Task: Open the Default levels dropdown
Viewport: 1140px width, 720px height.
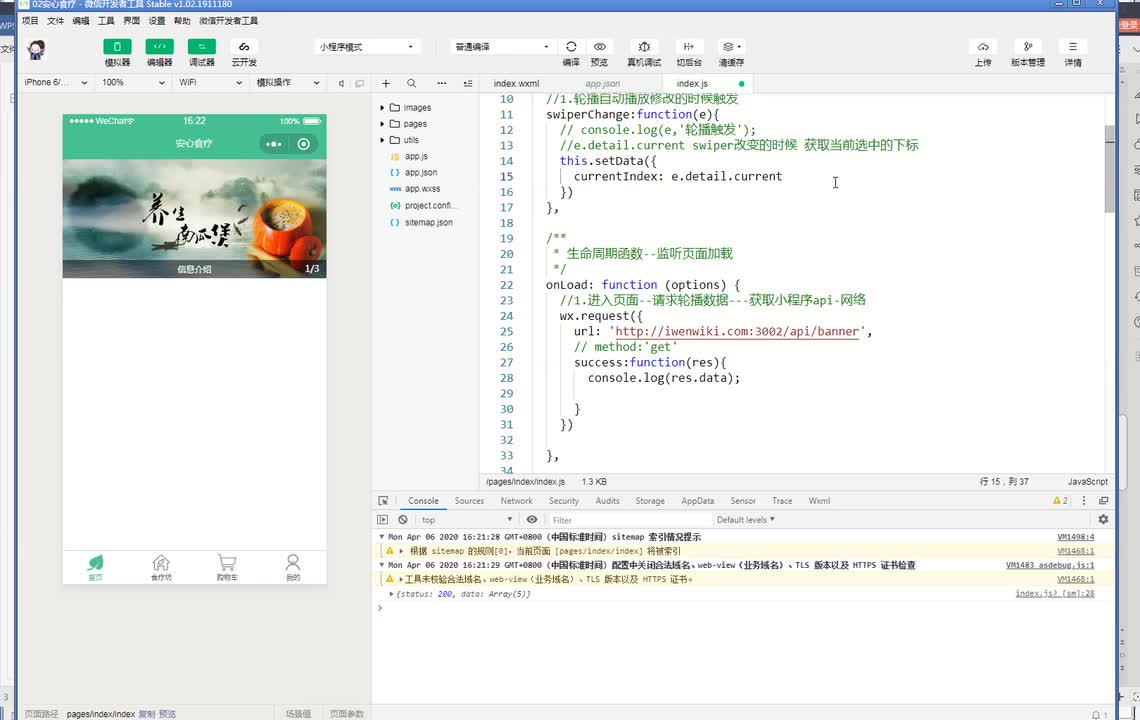Action: tap(746, 519)
